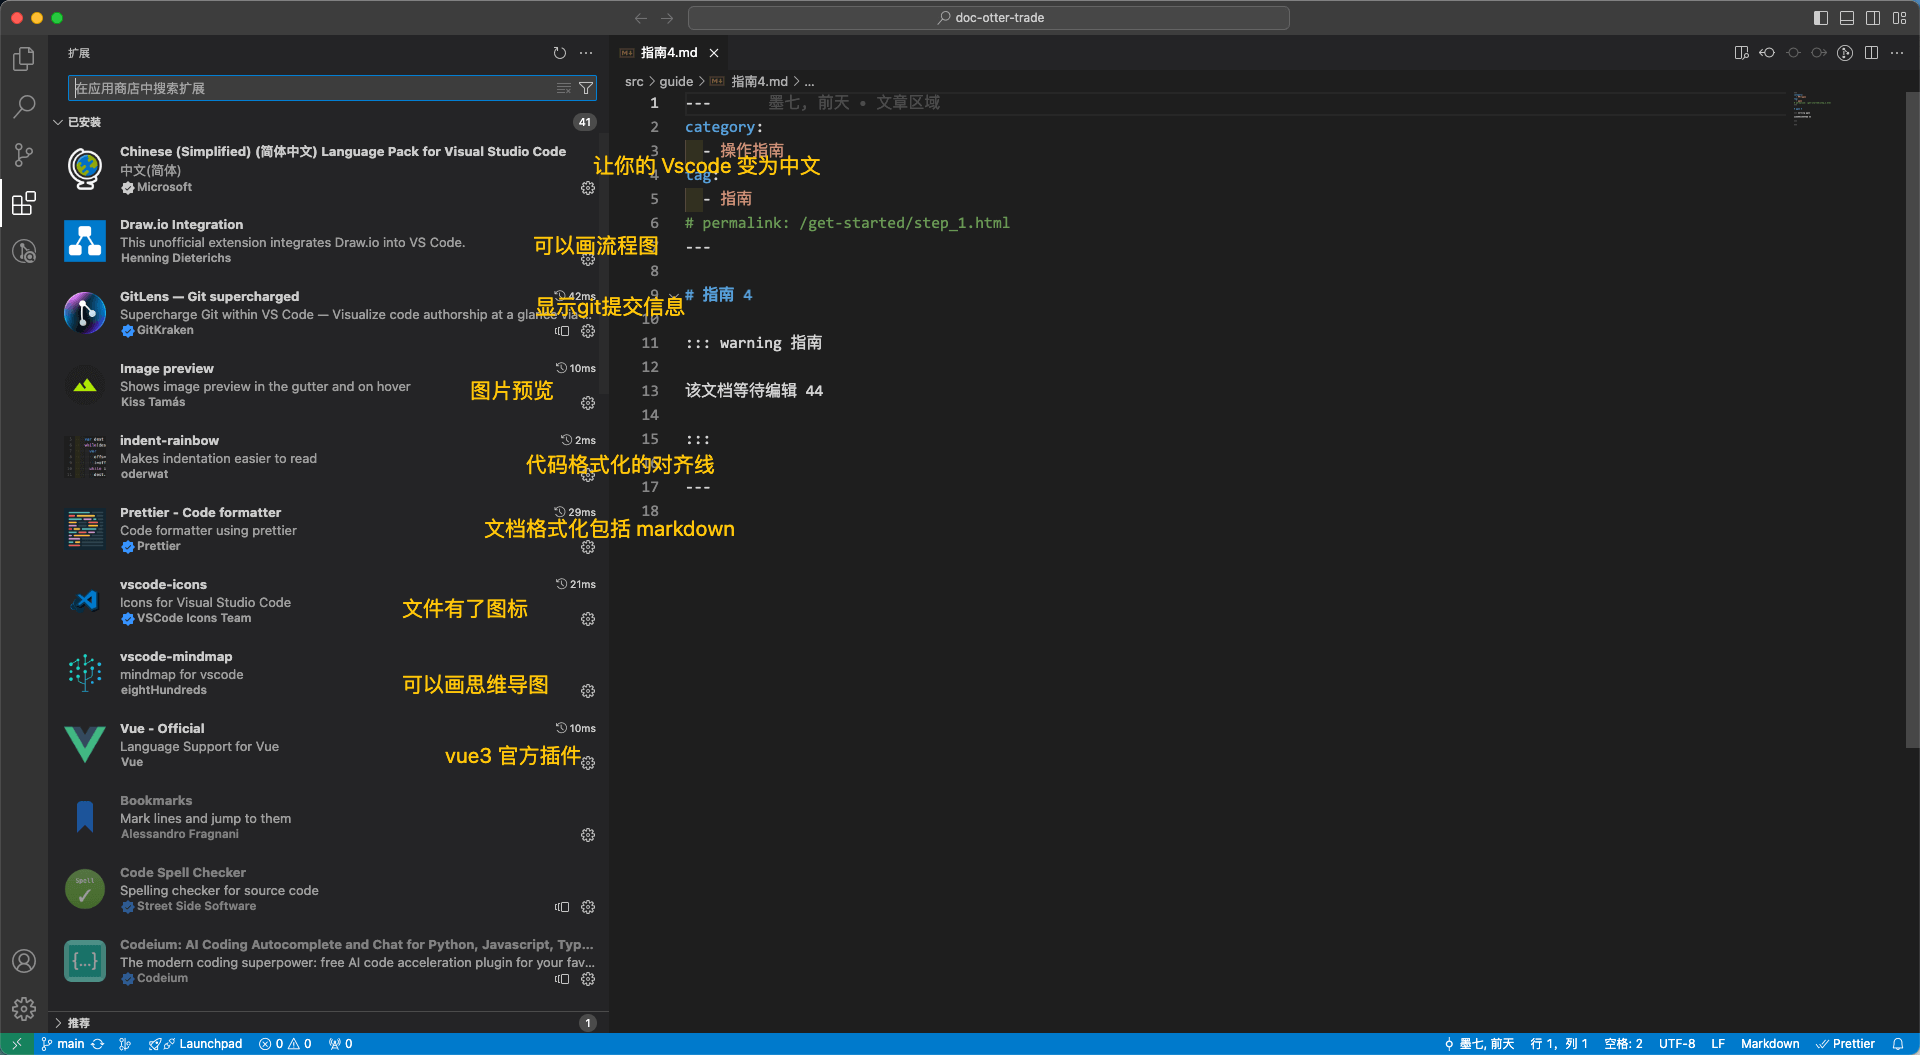
Task: Open manage gear for Chinese Language Pack
Action: [x=588, y=188]
